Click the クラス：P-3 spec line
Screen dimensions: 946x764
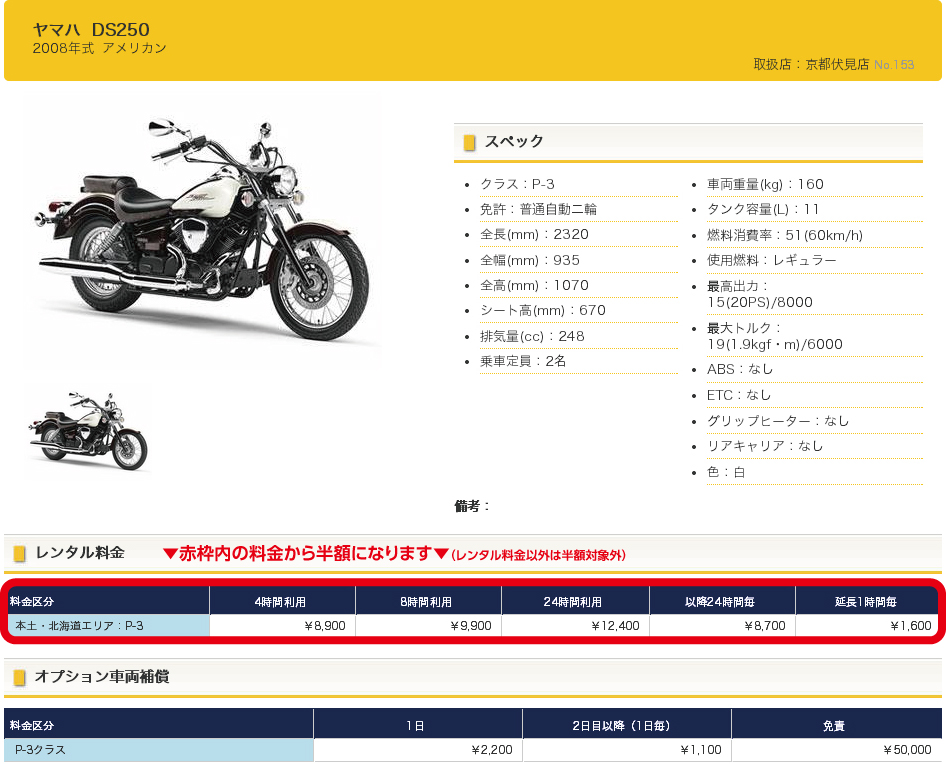(x=517, y=184)
